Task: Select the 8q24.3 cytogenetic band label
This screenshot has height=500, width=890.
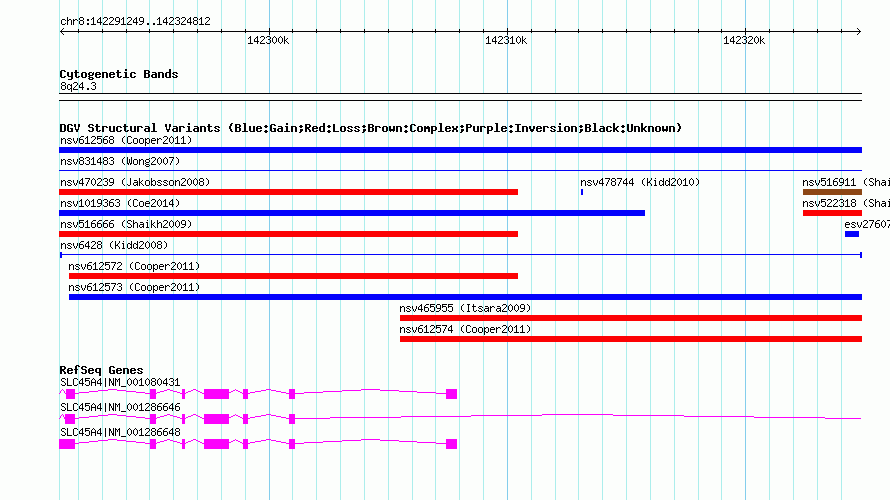Action: pos(78,87)
